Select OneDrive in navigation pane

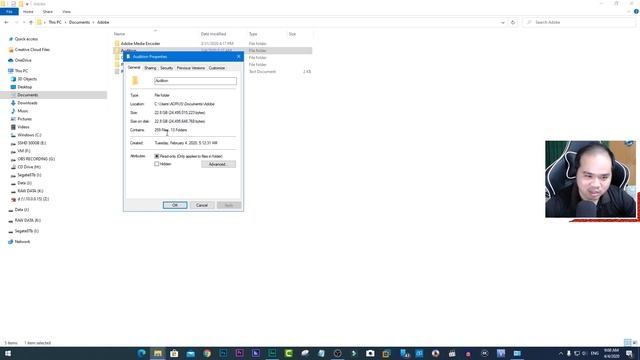pyautogui.click(x=23, y=60)
